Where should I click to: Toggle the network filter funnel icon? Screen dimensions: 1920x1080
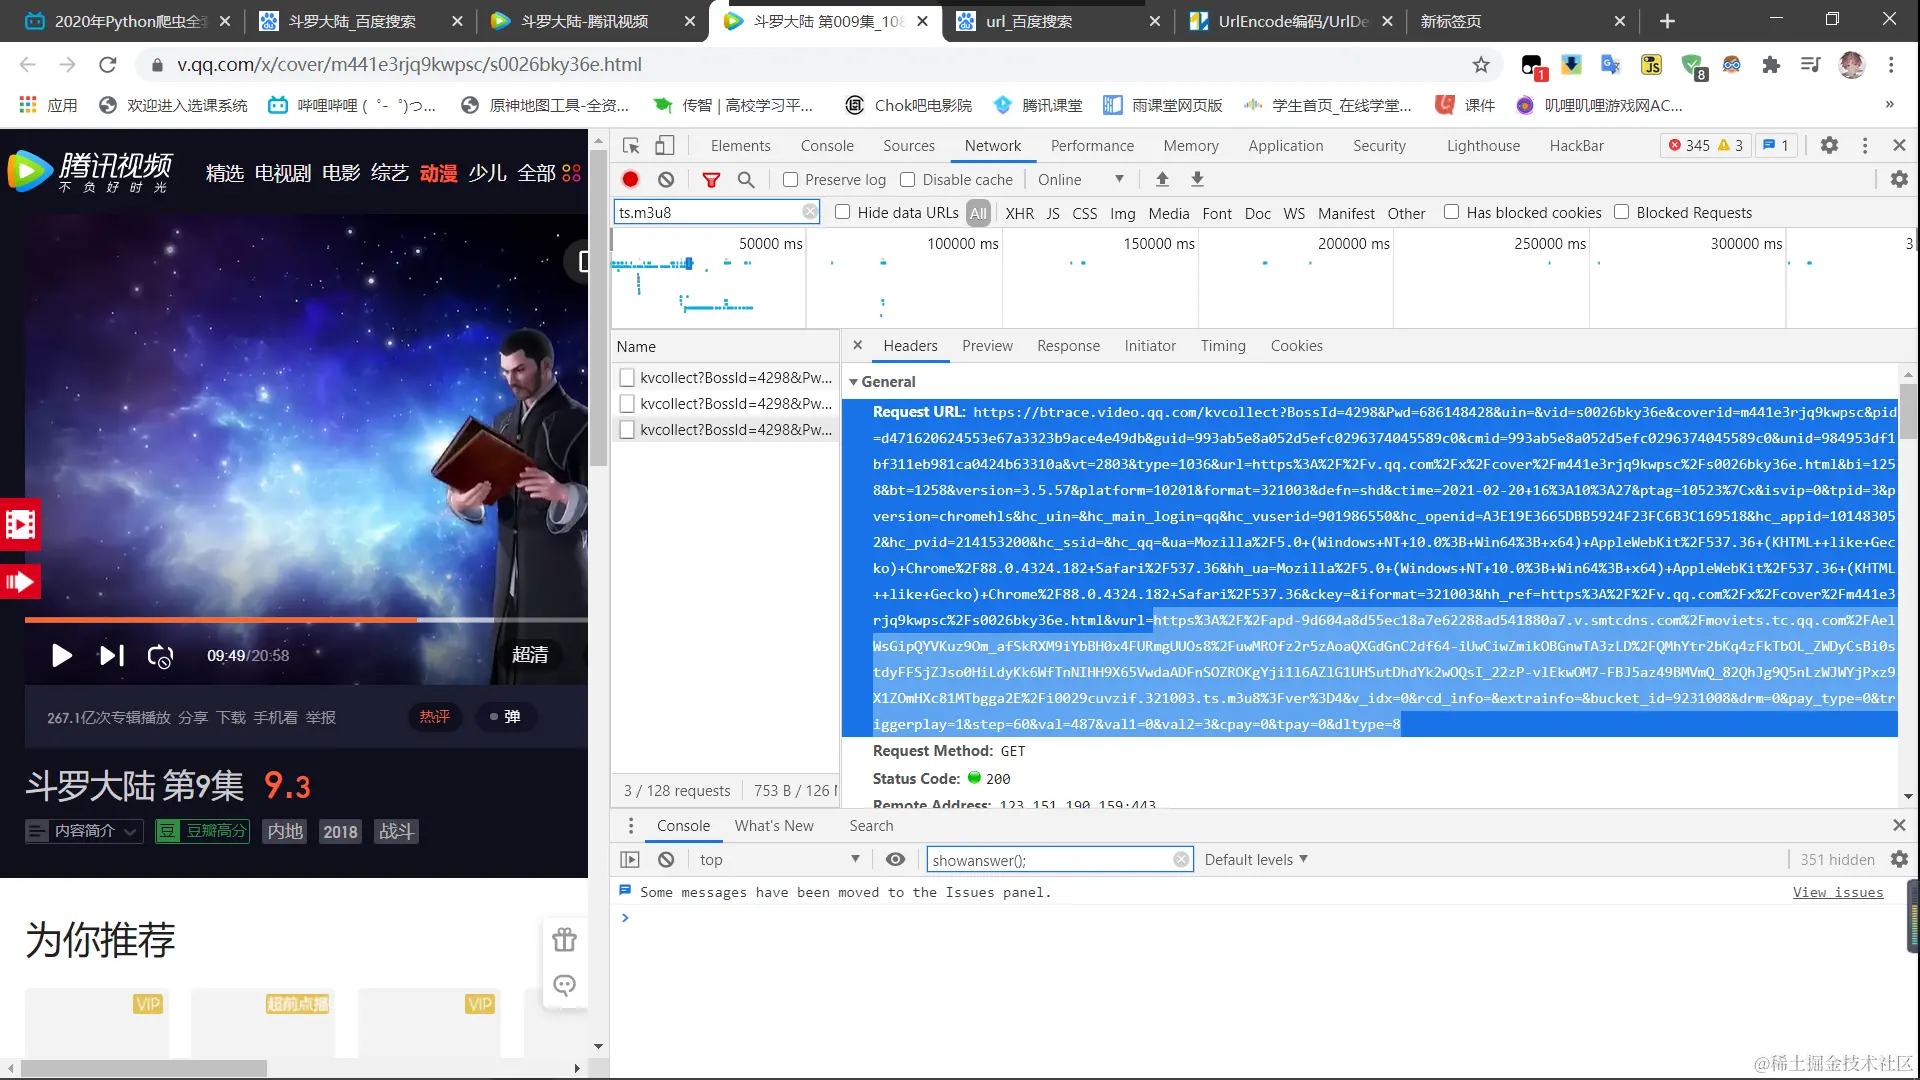tap(711, 179)
